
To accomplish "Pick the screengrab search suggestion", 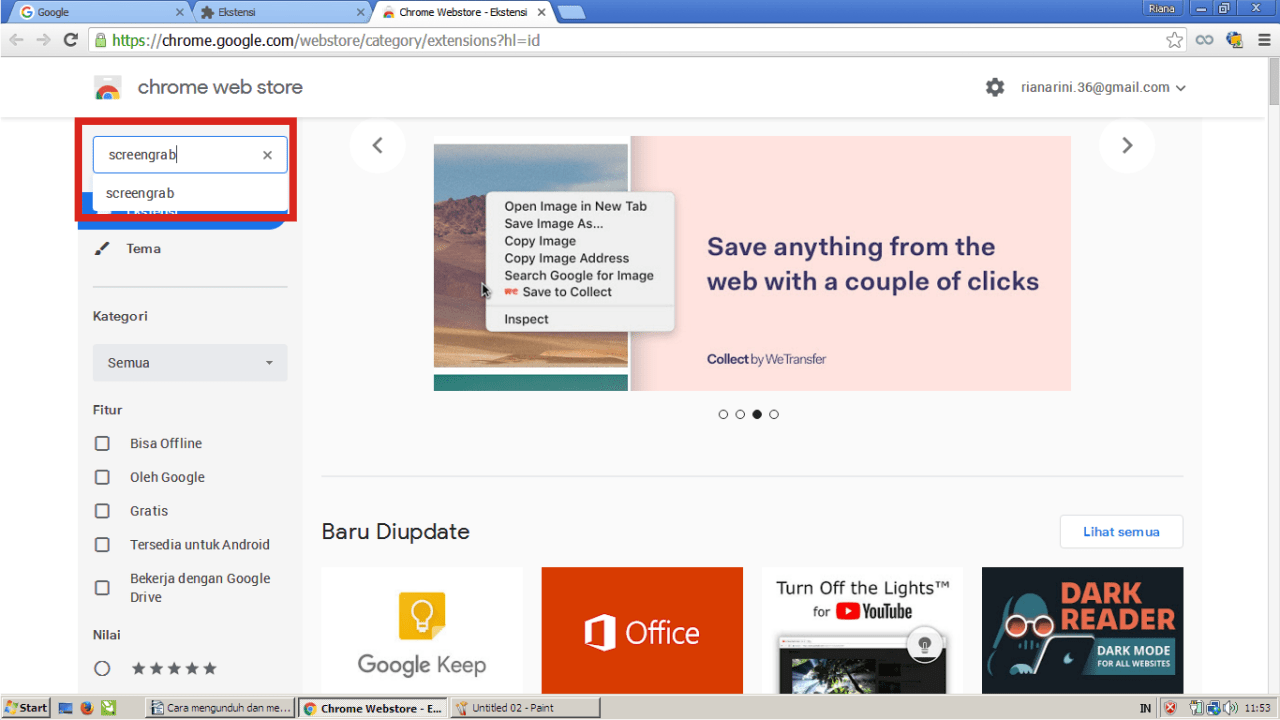I will point(190,193).
